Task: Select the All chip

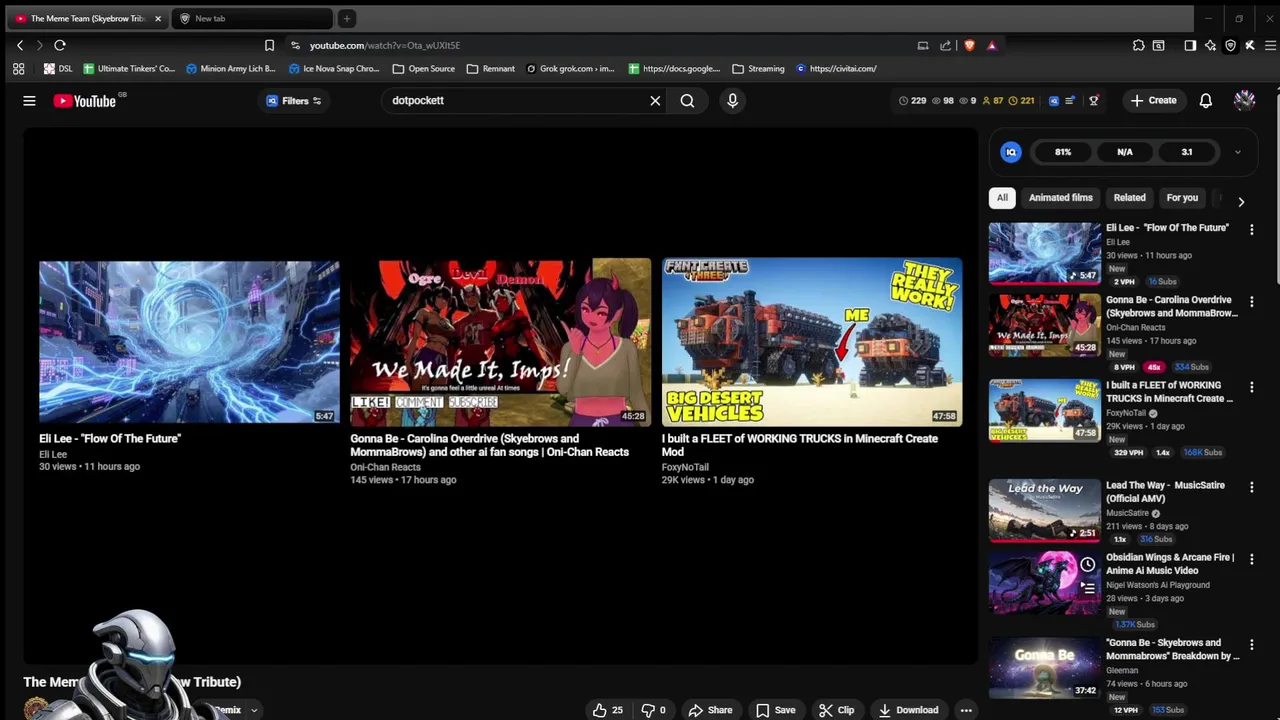Action: coord(1002,197)
